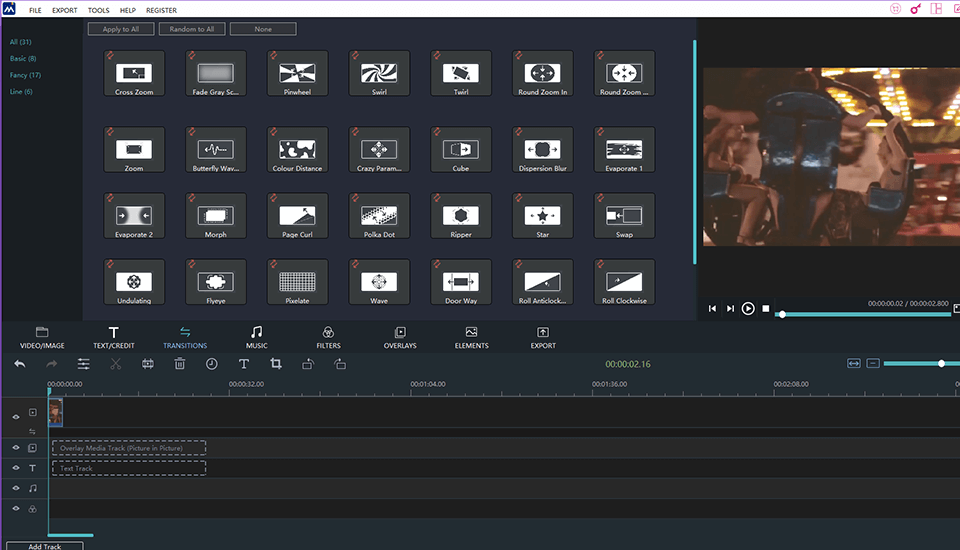This screenshot has width=960, height=550.
Task: Click the delete trash can icon
Action: pos(180,364)
